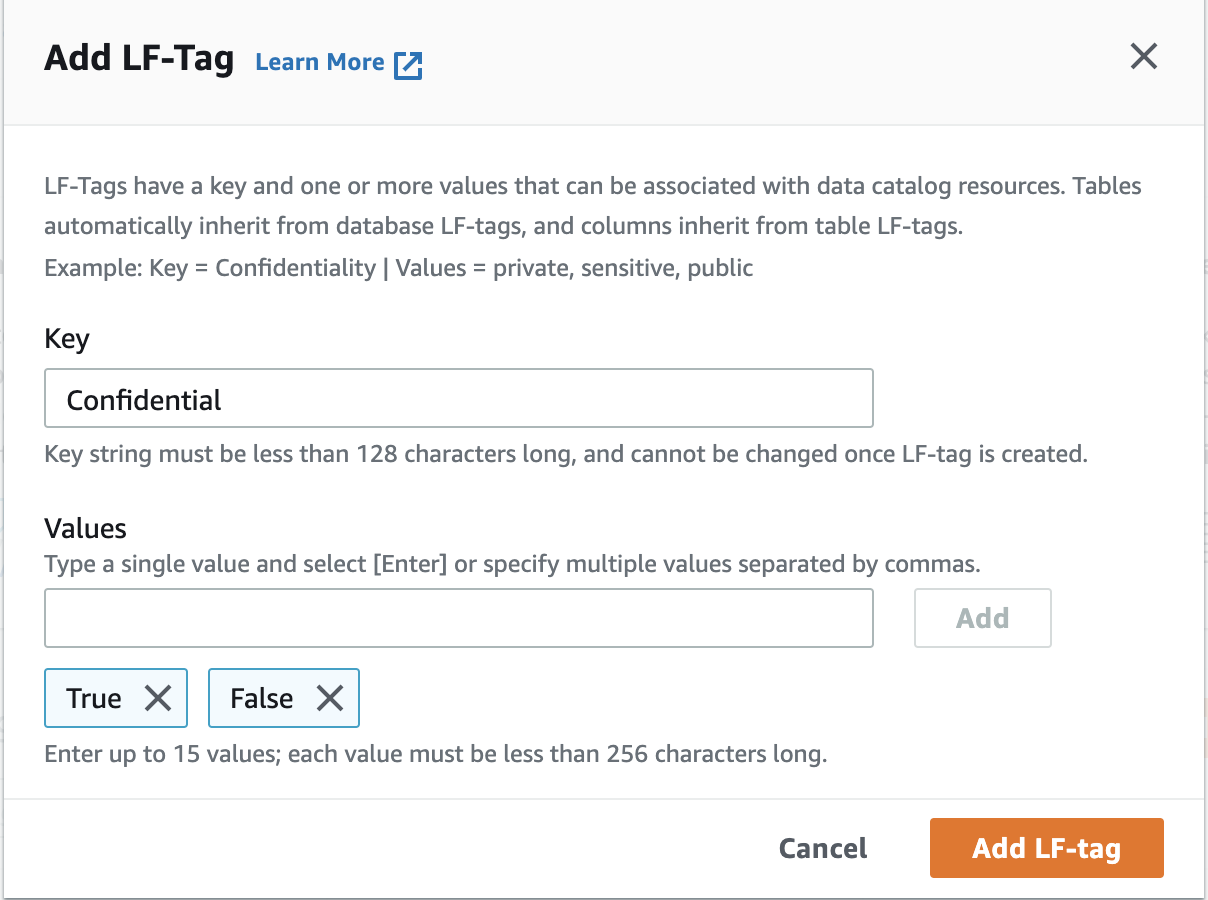This screenshot has width=1208, height=900.
Task: Remove the False value tag
Action: 330,698
